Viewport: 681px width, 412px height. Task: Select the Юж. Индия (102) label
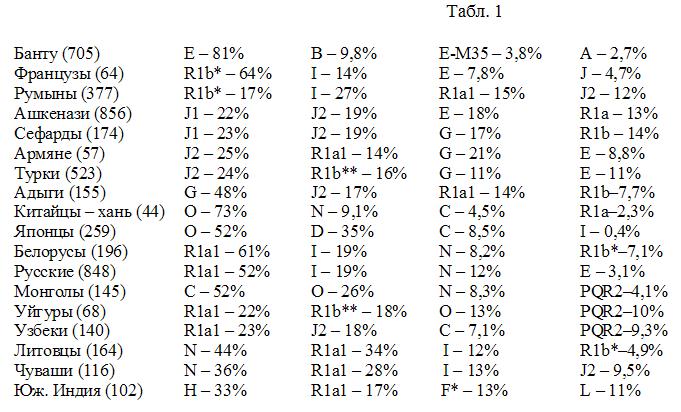pos(78,391)
